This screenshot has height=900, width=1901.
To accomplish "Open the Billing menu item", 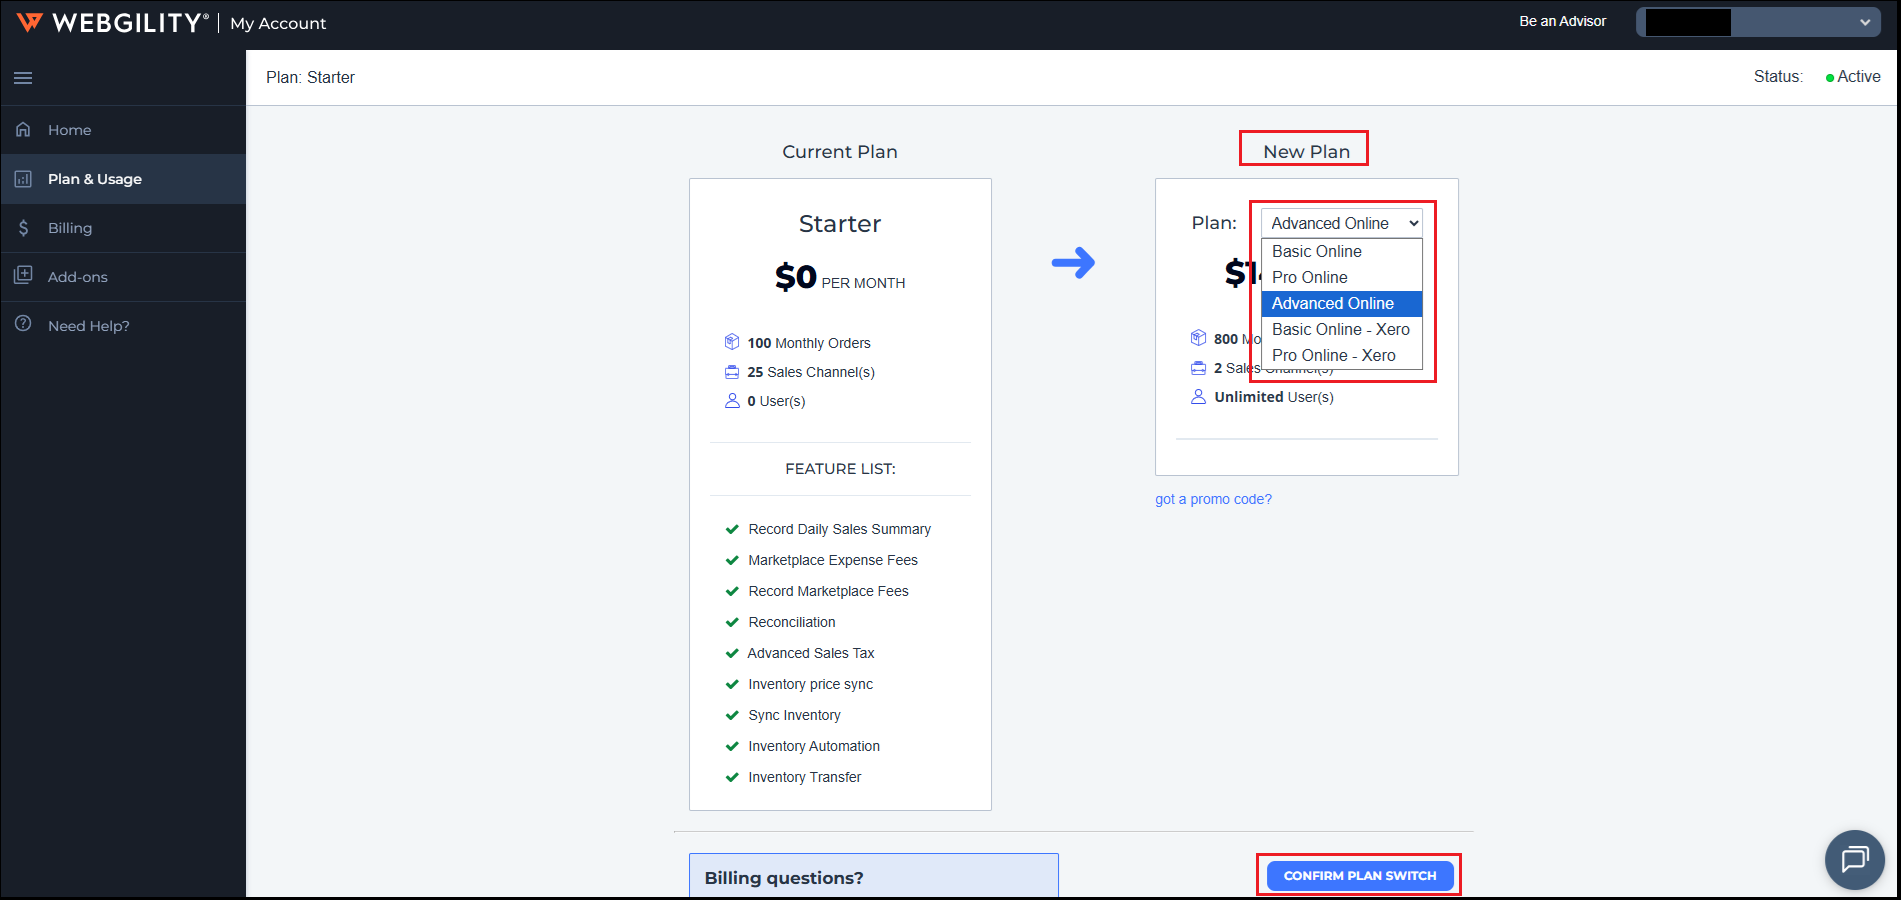I will coord(70,228).
